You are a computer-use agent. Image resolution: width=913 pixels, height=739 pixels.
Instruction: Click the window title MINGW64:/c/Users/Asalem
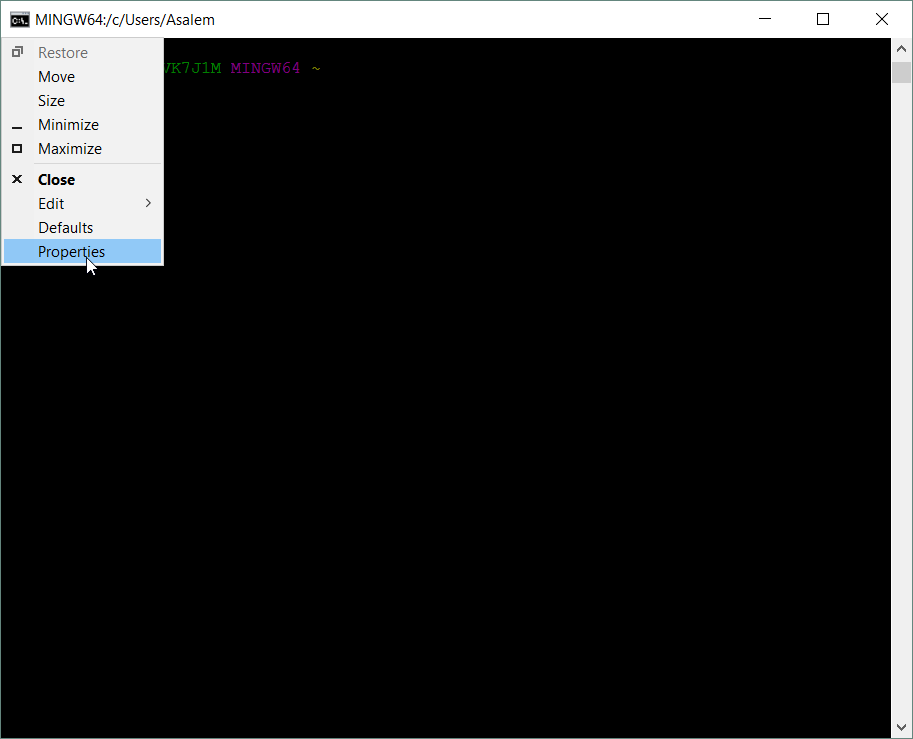[125, 20]
